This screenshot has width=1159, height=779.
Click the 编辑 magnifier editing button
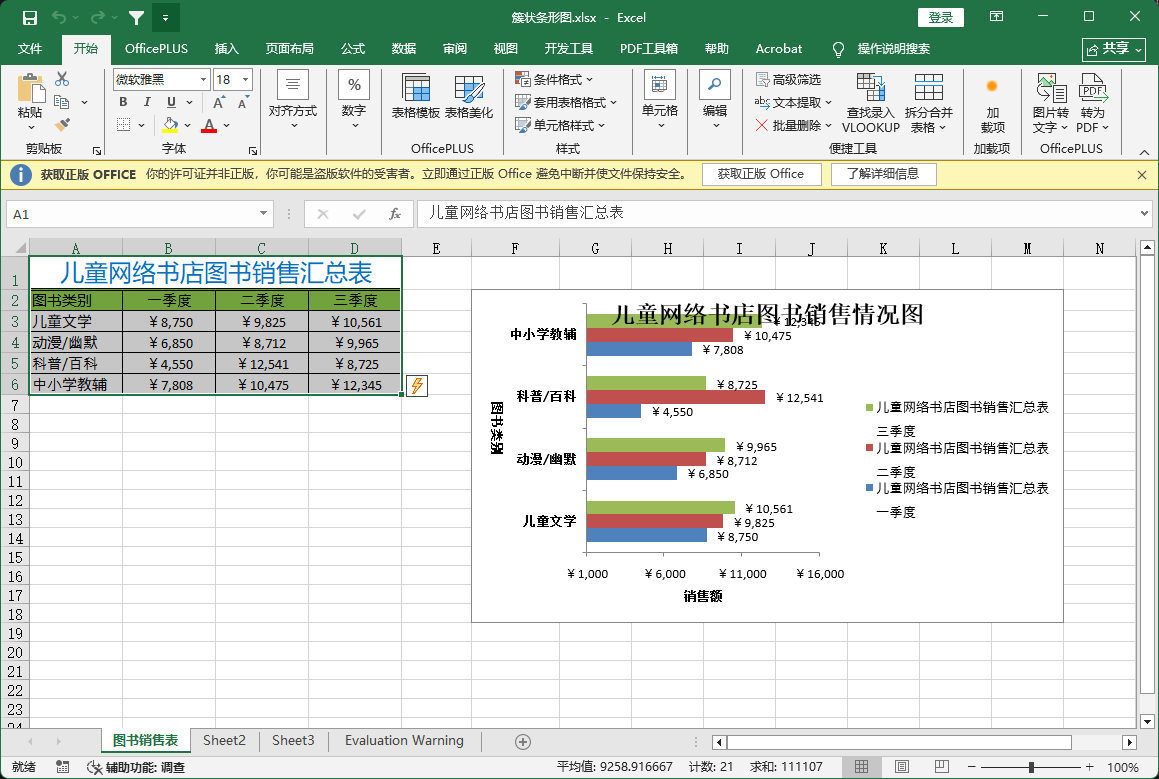pyautogui.click(x=715, y=100)
